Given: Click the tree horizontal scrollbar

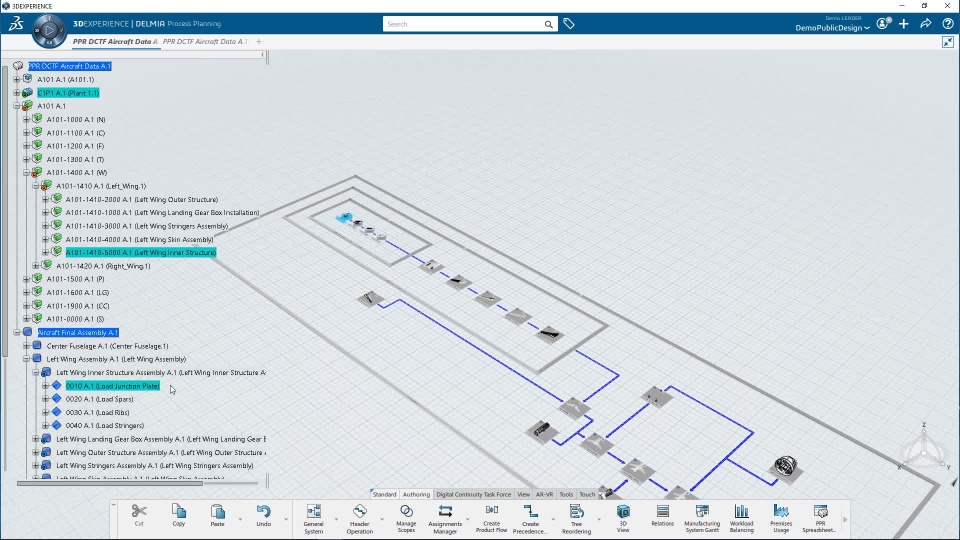Looking at the screenshot, I should click(110, 484).
